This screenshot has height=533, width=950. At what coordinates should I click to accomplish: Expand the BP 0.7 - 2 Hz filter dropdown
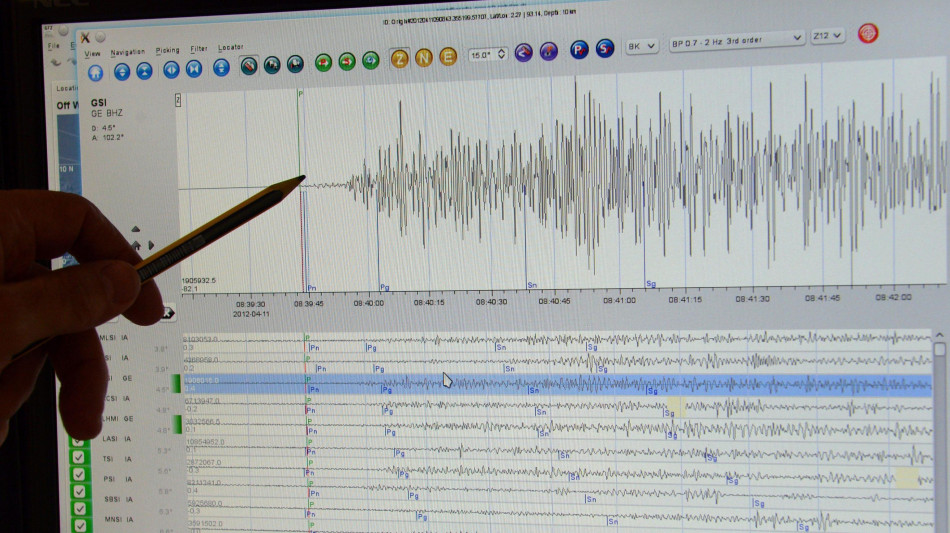[x=737, y=38]
